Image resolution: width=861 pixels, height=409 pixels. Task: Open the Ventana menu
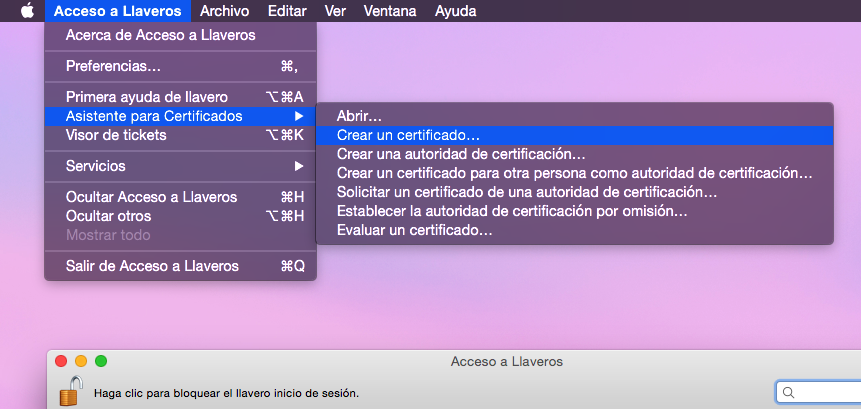(x=390, y=11)
